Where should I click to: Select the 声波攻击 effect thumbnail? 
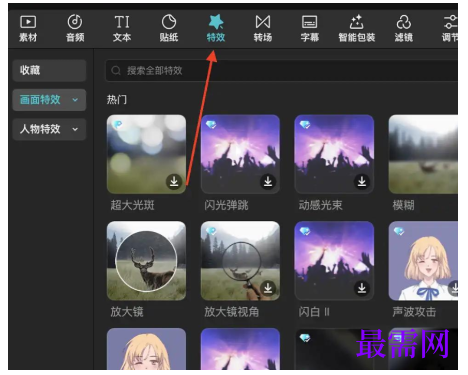point(423,261)
